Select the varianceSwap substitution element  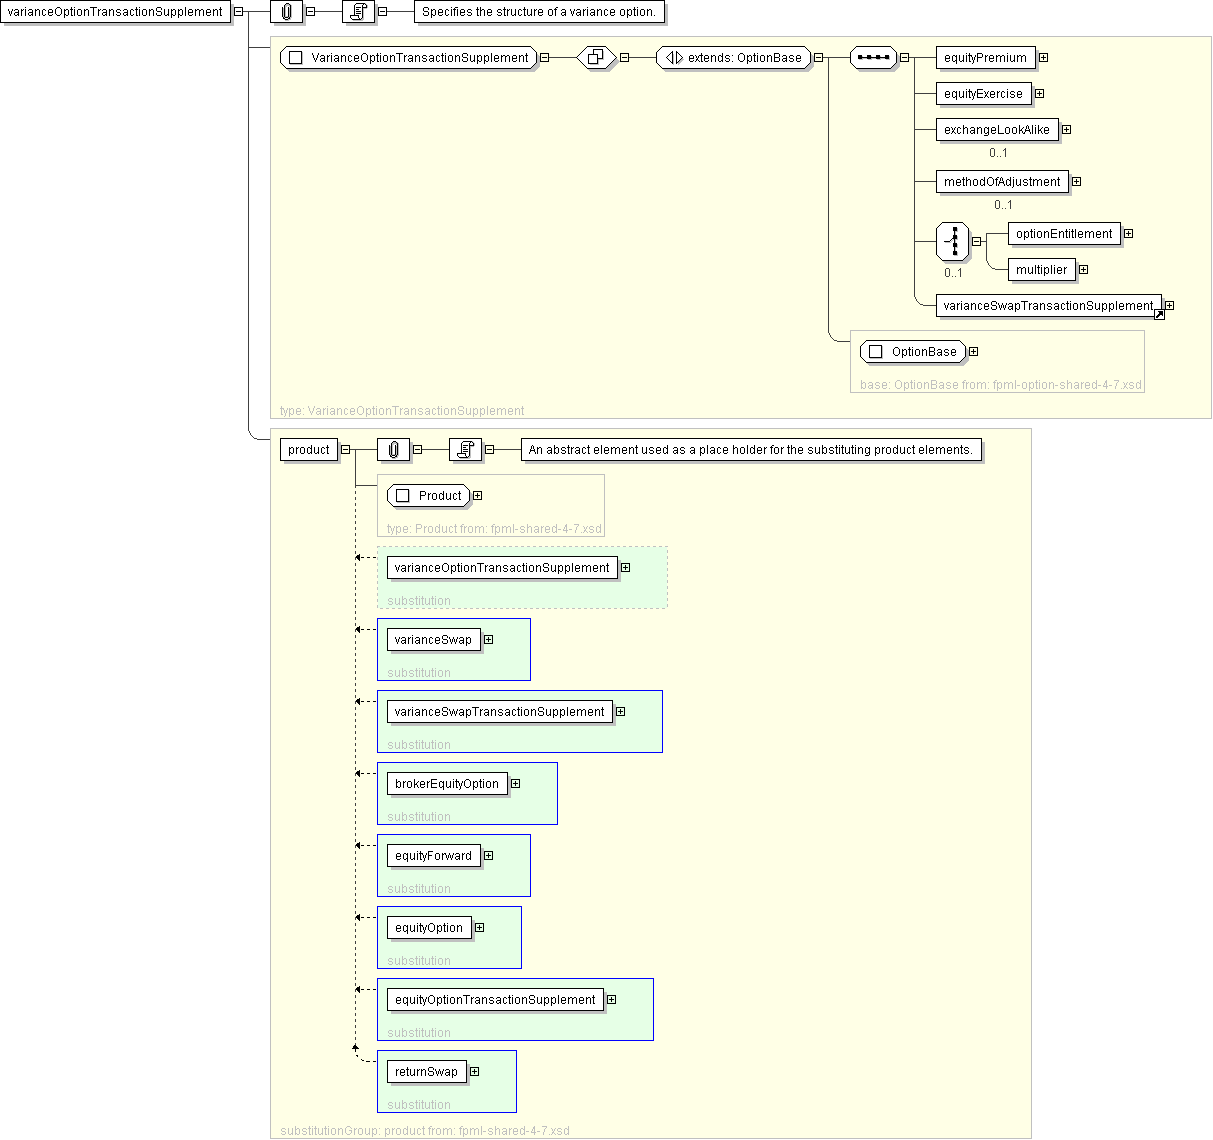pyautogui.click(x=433, y=640)
